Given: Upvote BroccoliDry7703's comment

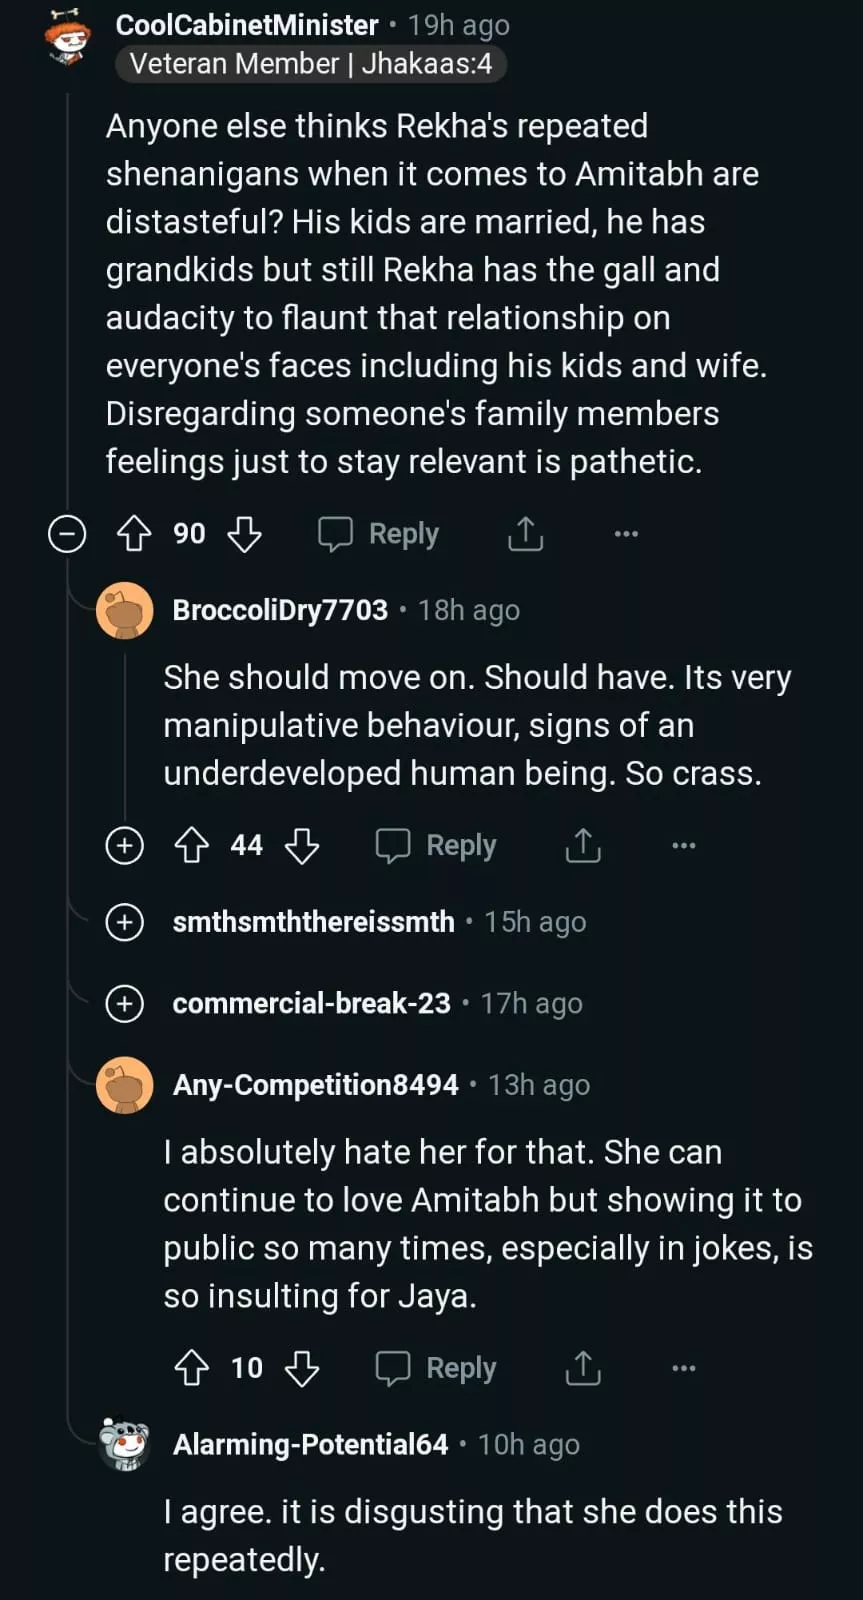Looking at the screenshot, I should pos(191,846).
